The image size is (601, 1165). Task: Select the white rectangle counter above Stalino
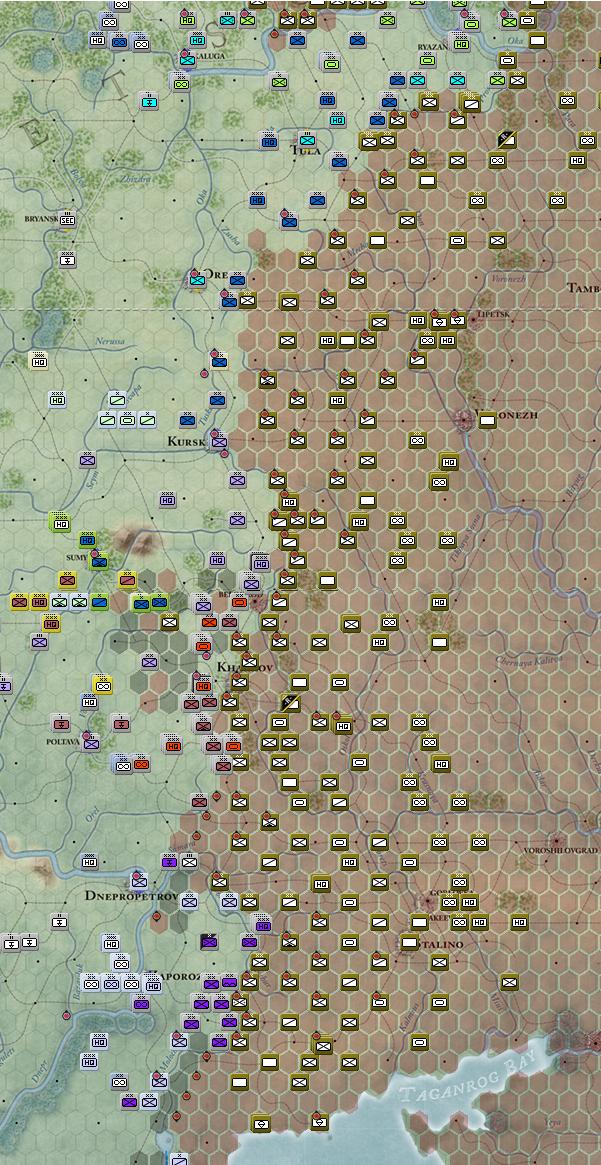[x=419, y=922]
